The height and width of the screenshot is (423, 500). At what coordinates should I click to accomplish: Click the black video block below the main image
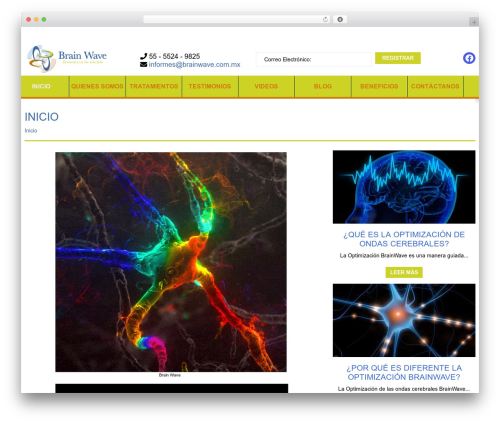[172, 388]
